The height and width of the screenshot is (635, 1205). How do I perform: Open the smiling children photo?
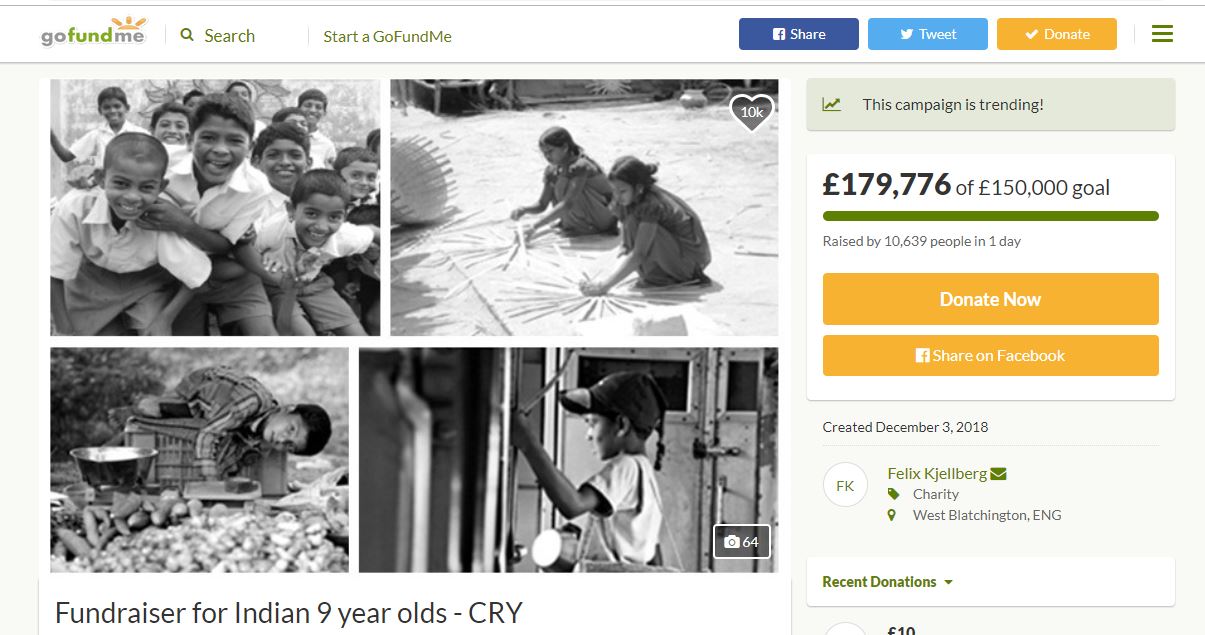click(x=215, y=208)
